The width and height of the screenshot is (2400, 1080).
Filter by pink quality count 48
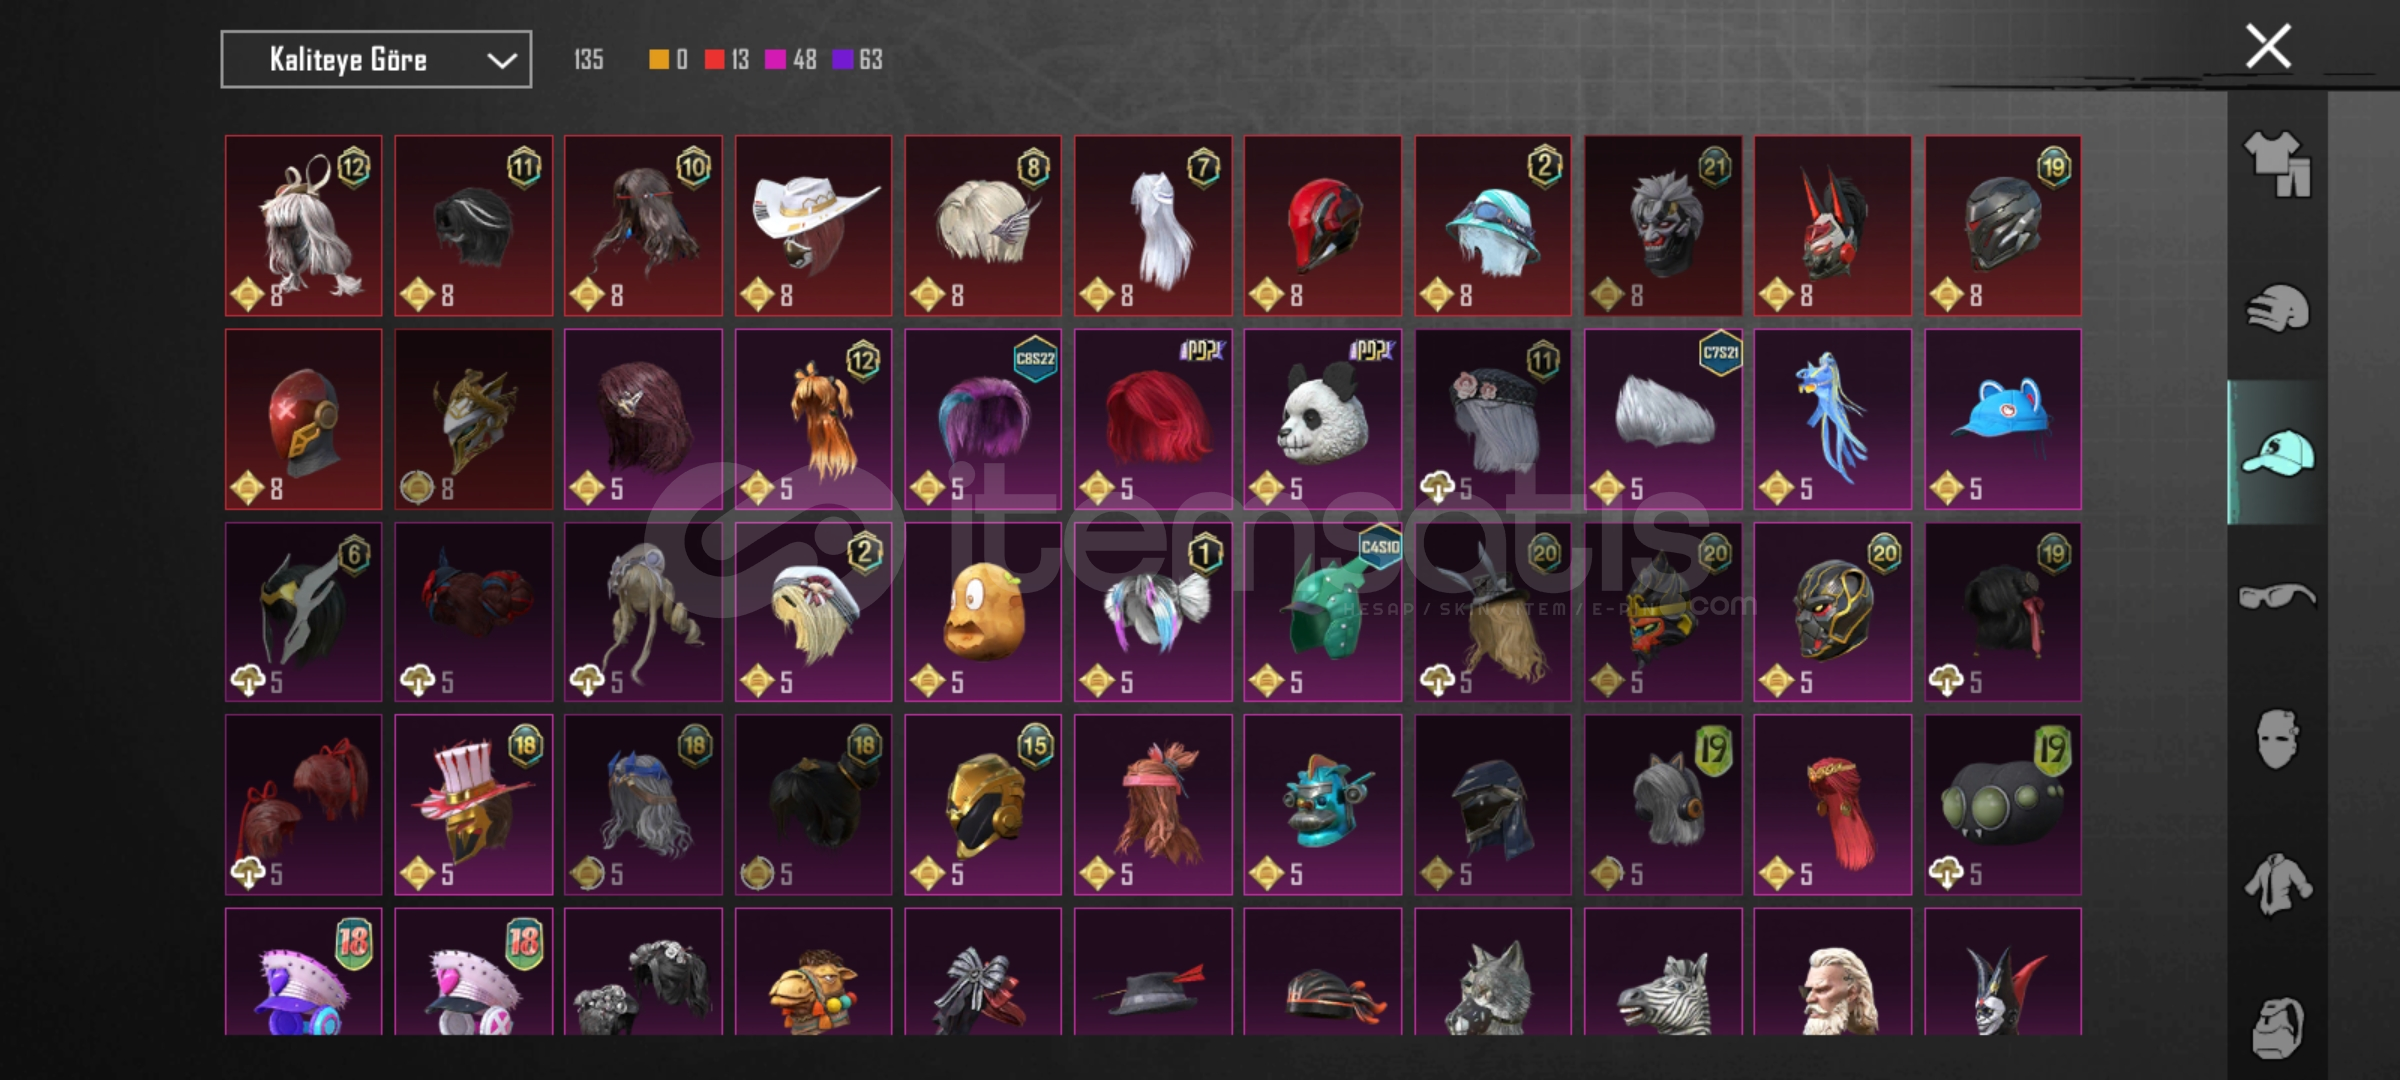[x=791, y=60]
